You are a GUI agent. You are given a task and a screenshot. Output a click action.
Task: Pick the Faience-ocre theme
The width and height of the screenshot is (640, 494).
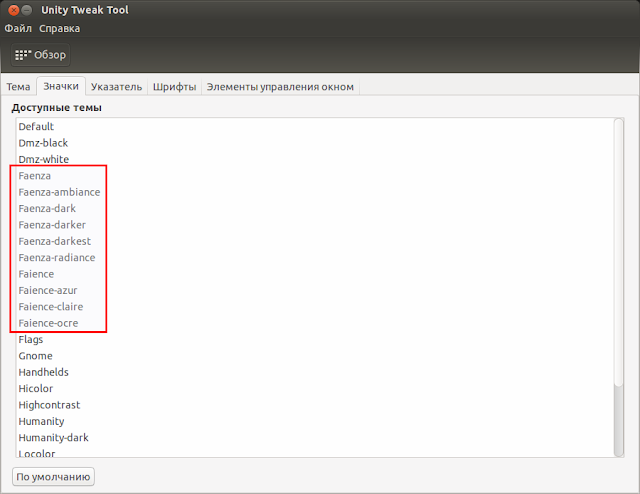pos(315,323)
